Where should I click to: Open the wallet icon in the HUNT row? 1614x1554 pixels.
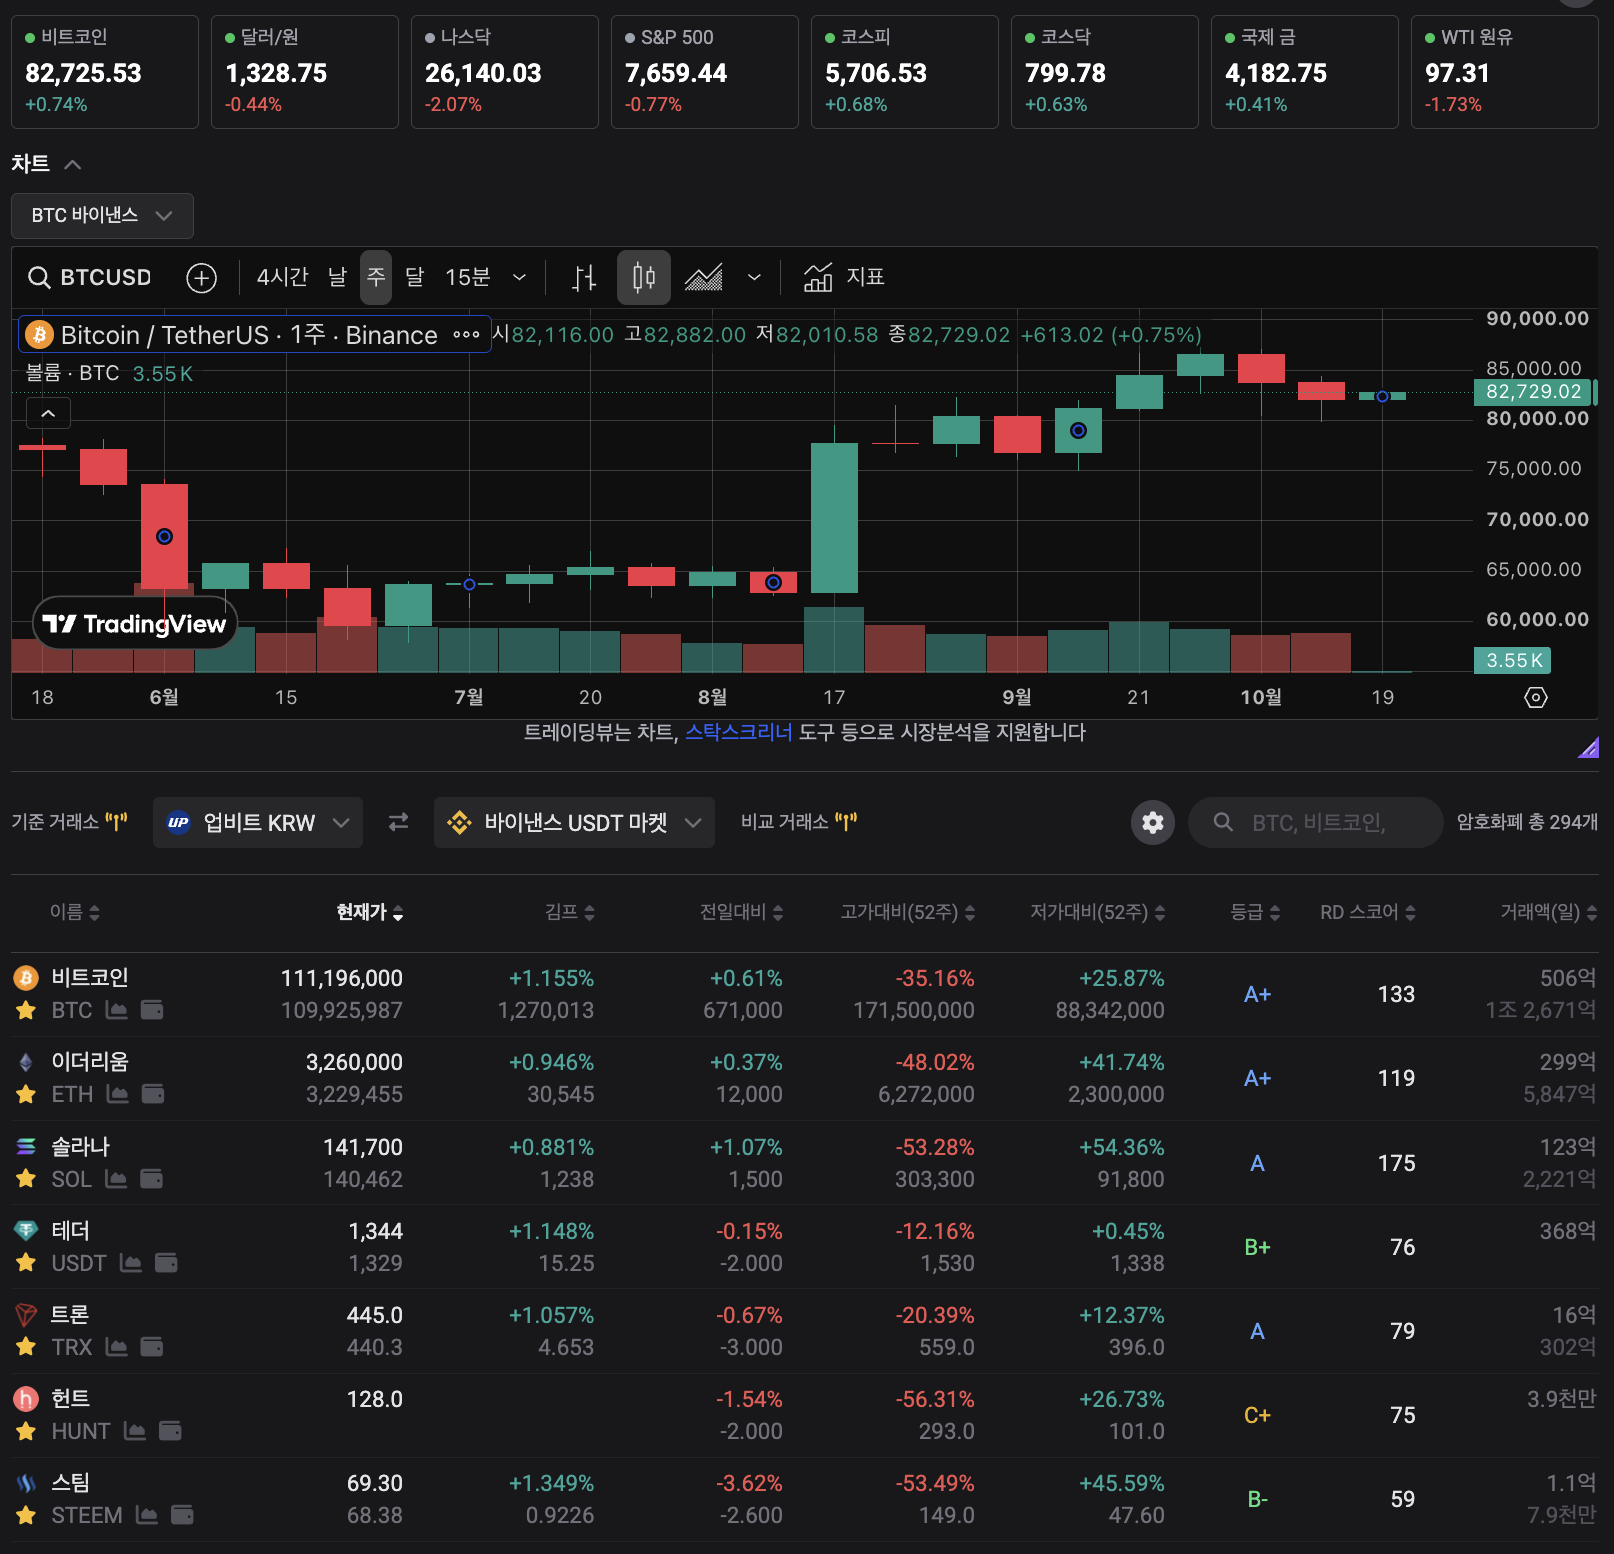[171, 1431]
